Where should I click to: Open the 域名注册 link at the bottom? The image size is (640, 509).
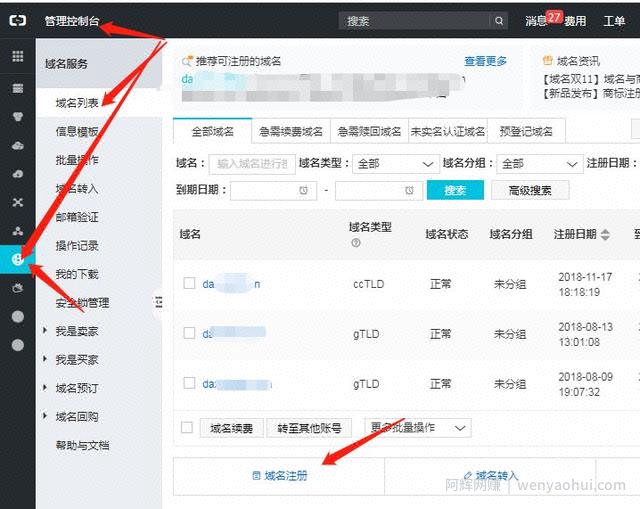click(x=280, y=476)
